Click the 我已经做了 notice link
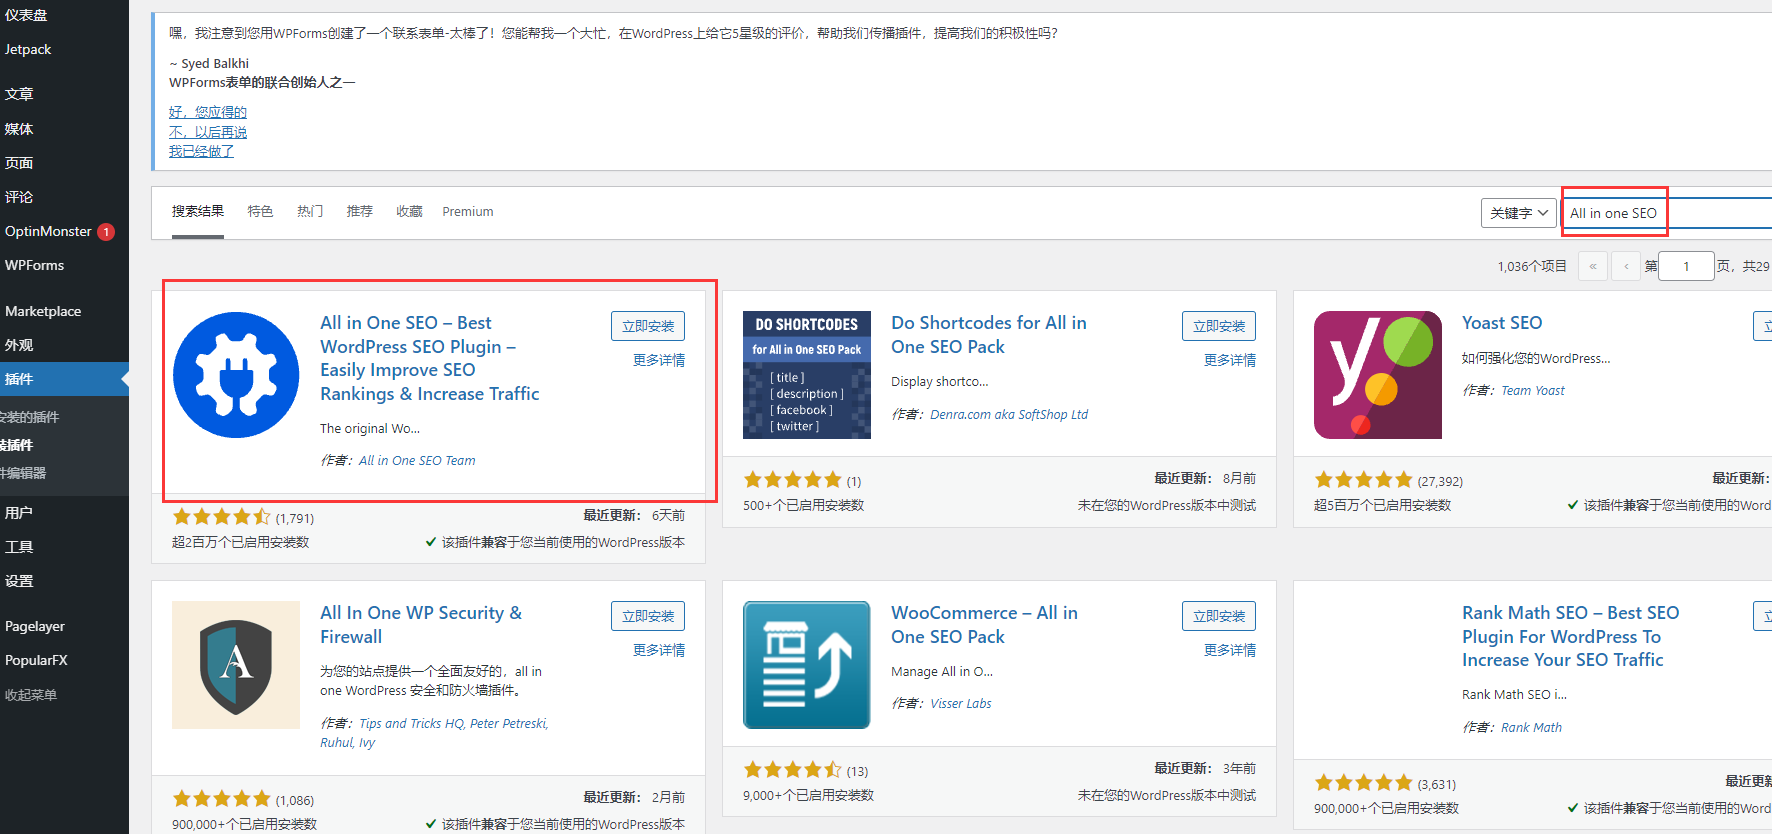Image resolution: width=1772 pixels, height=834 pixels. 201,151
